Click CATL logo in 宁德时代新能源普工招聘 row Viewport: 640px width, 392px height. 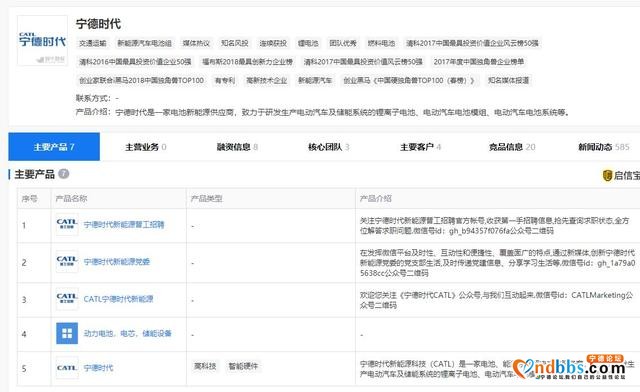[x=67, y=224]
